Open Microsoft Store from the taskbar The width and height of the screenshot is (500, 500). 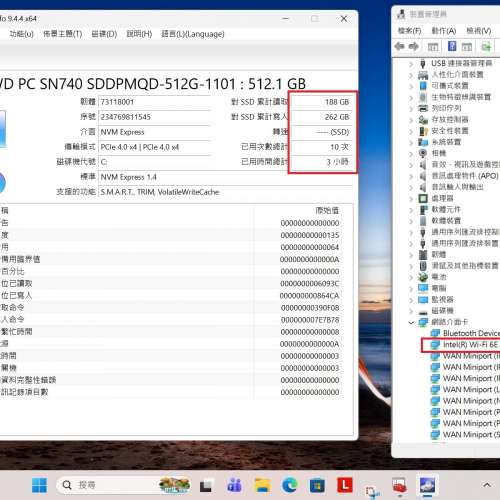pyautogui.click(x=317, y=485)
